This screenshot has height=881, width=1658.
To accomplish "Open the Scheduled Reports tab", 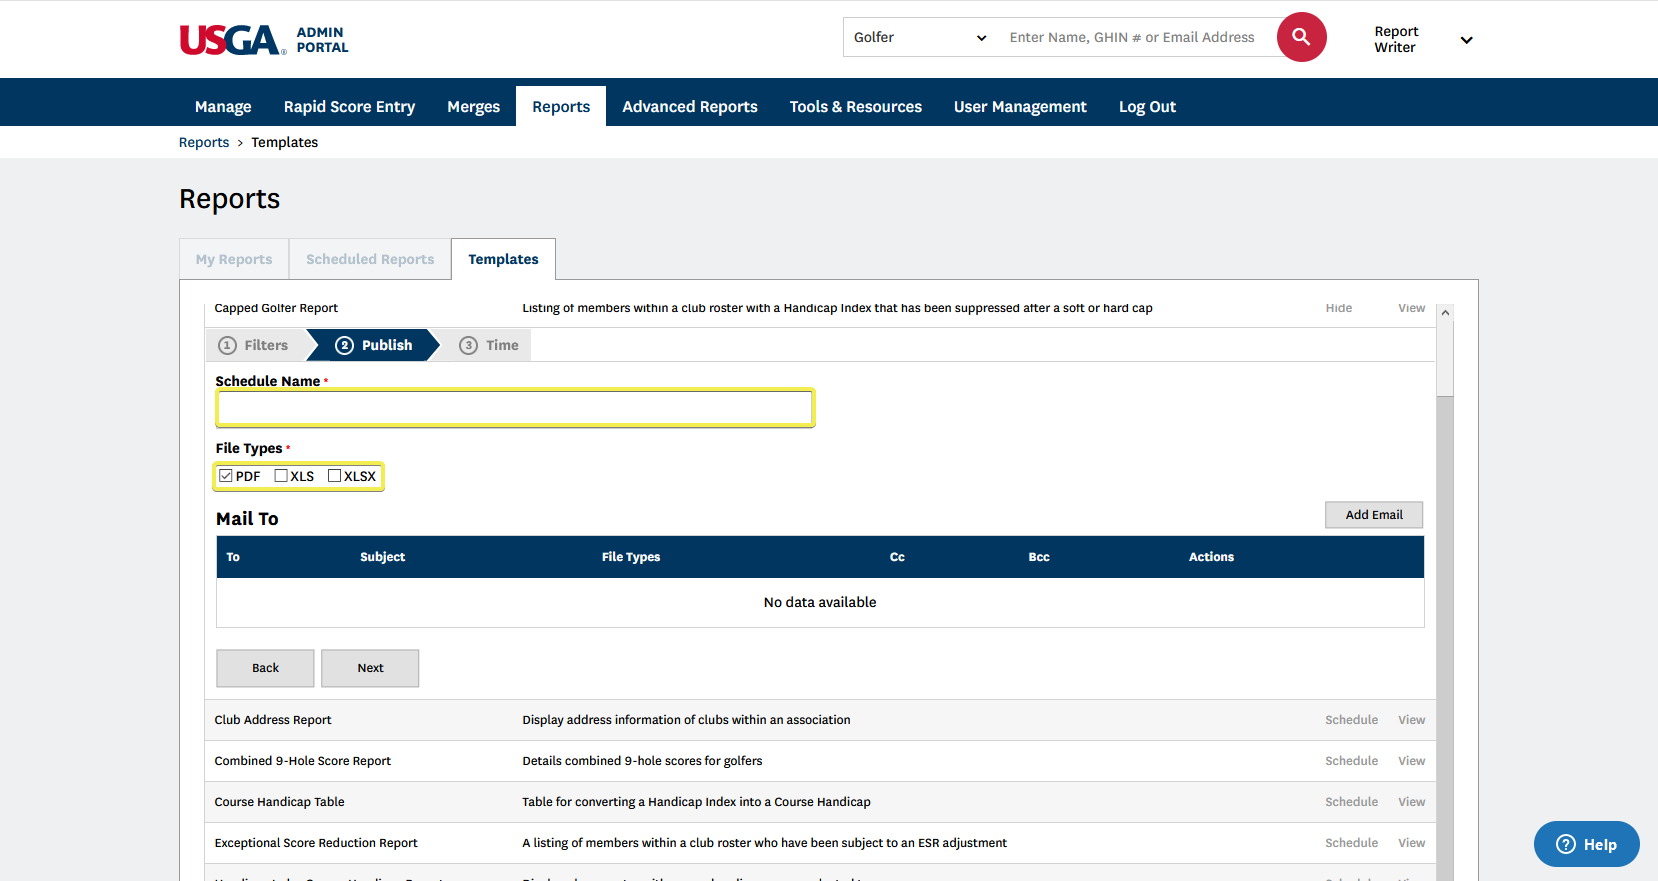I will [x=370, y=259].
